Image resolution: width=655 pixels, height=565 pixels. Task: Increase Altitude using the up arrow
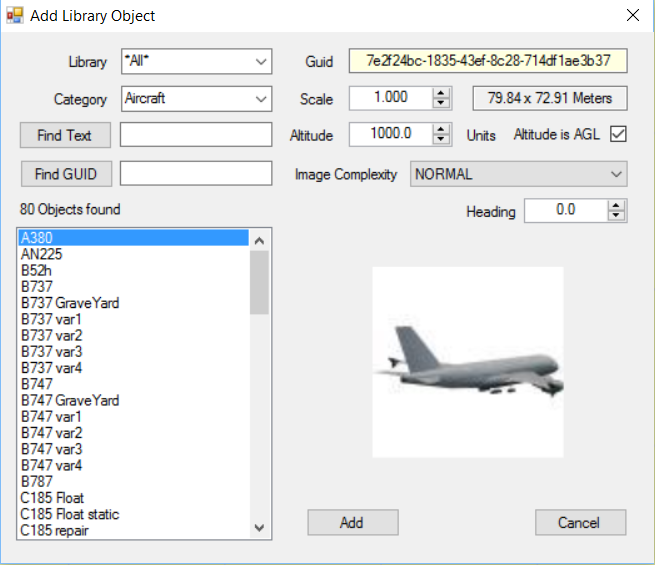pyautogui.click(x=441, y=130)
